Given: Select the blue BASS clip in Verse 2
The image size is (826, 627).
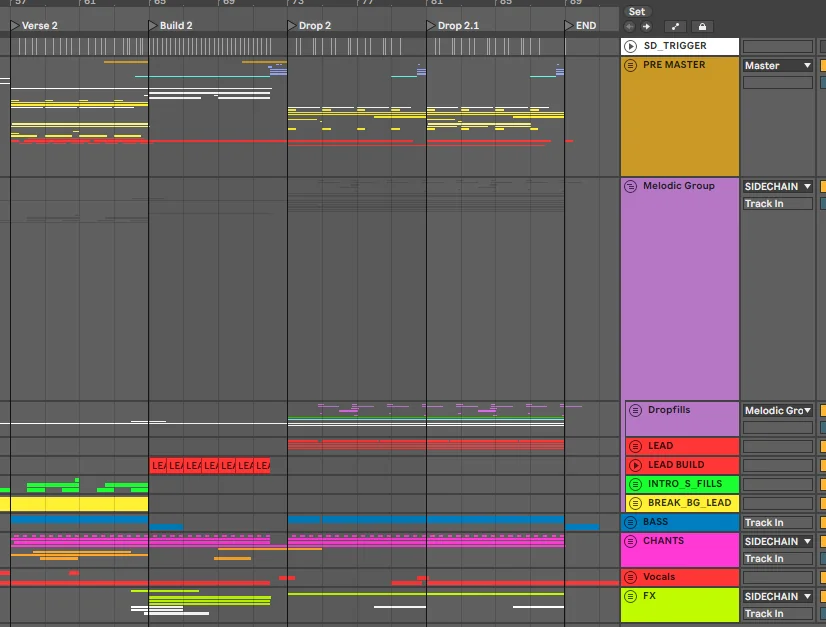Looking at the screenshot, I should [80, 520].
